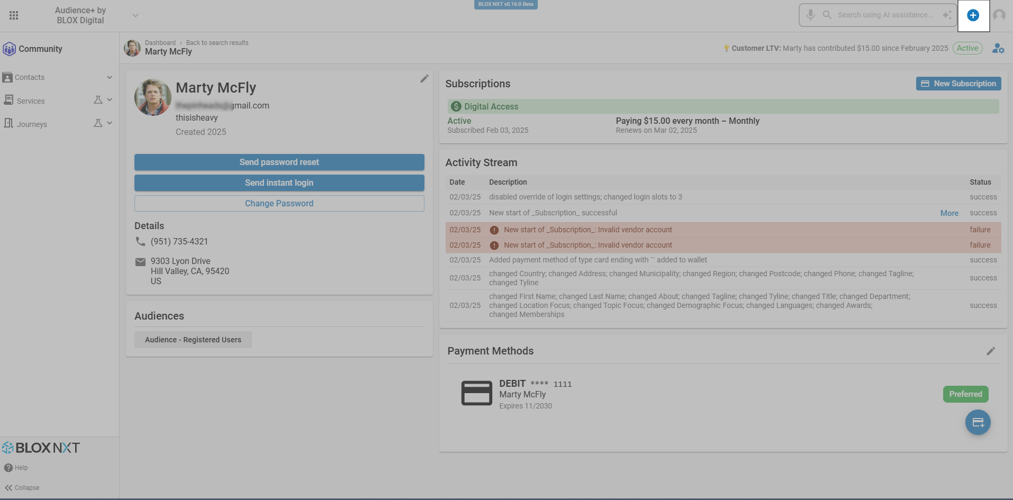Image resolution: width=1013 pixels, height=500 pixels.
Task: Click the envelope icon beside the address
Action: pyautogui.click(x=140, y=262)
